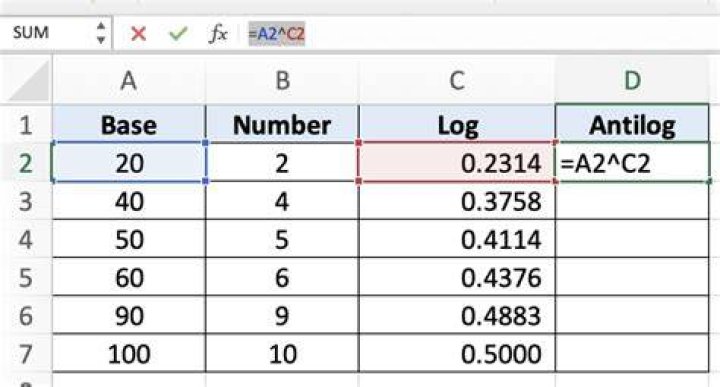
Task: Select column A header
Action: tap(129, 81)
